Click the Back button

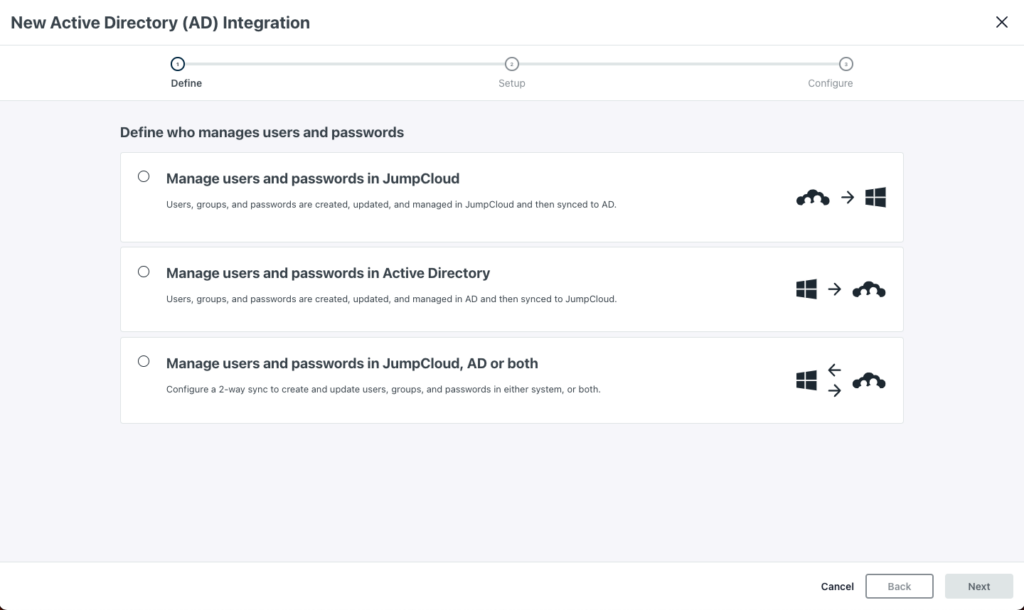tap(899, 587)
